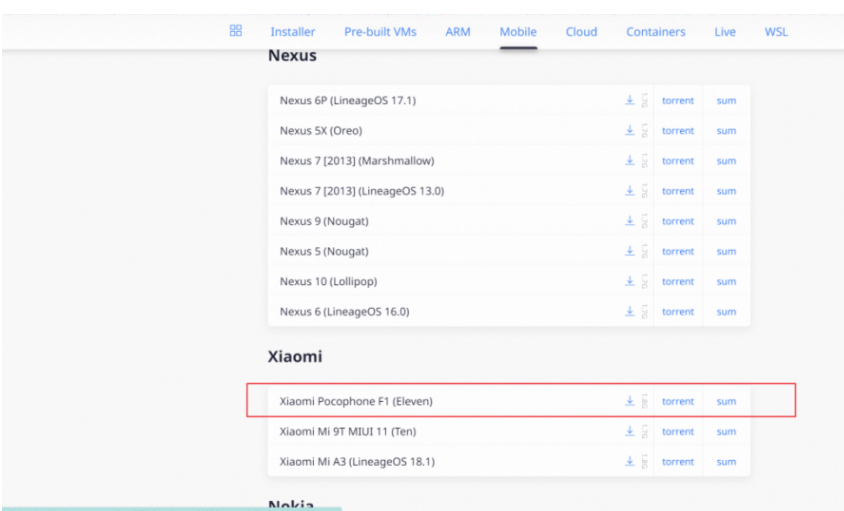Viewport: 844px width, 511px height.
Task: View sum checksum for Nexus 5X (Oreo)
Action: 726,131
